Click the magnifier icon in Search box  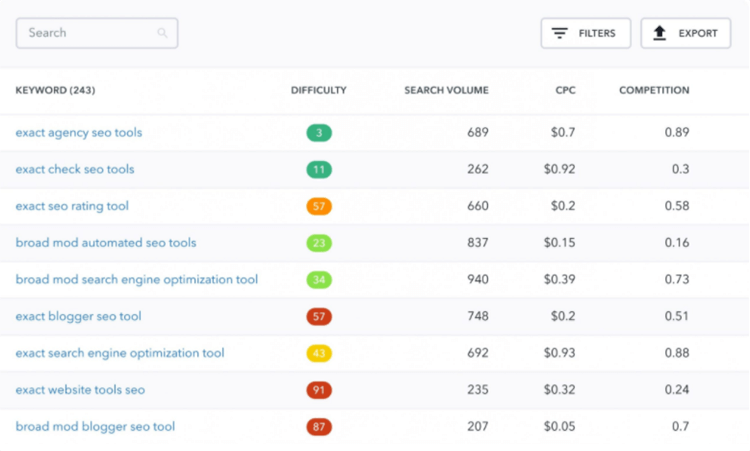pyautogui.click(x=162, y=33)
